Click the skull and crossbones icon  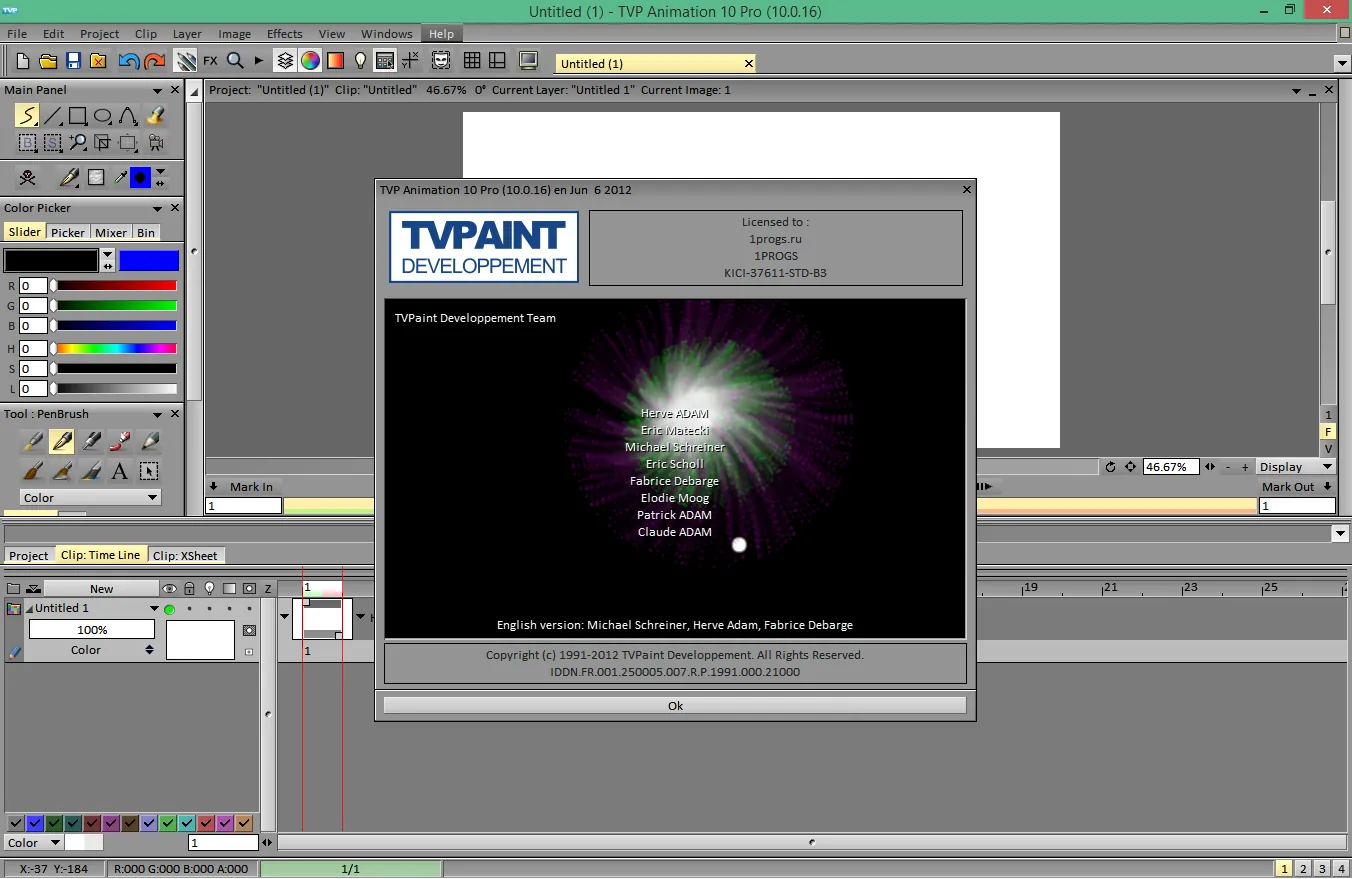(28, 178)
